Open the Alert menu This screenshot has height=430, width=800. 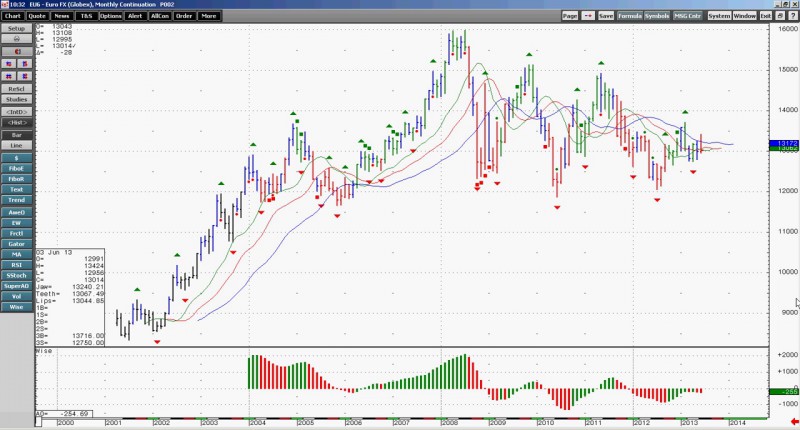[x=135, y=16]
